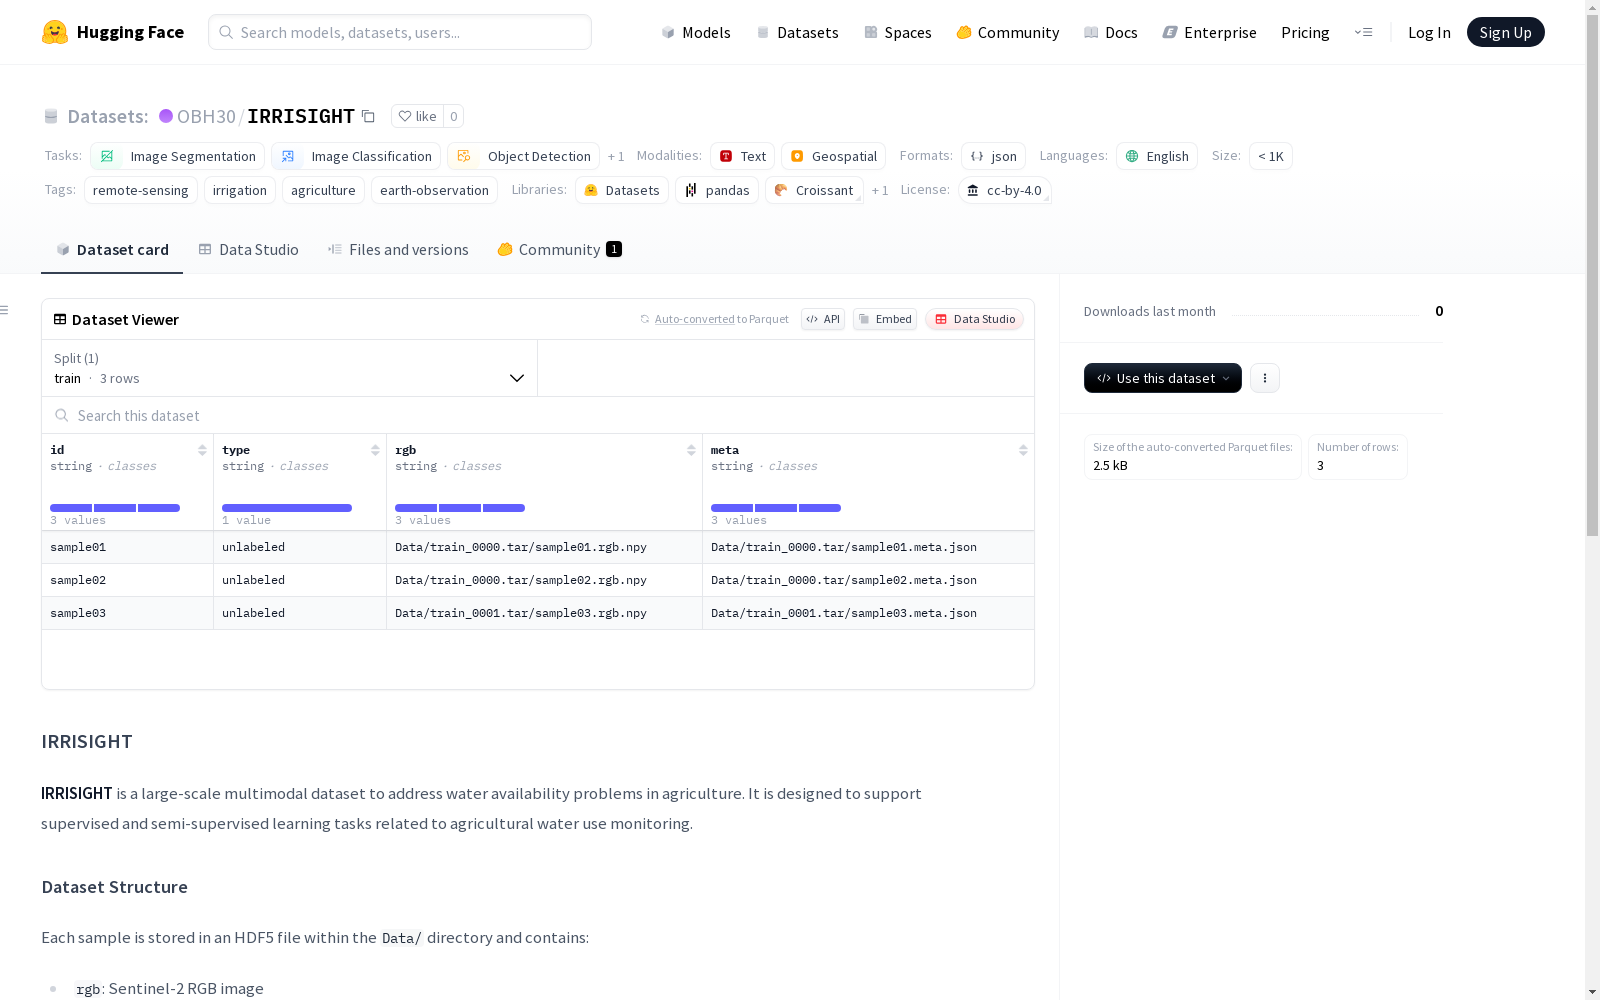Click the meta column distribution bar
Viewport: 1600px width, 1000px height.
776,508
